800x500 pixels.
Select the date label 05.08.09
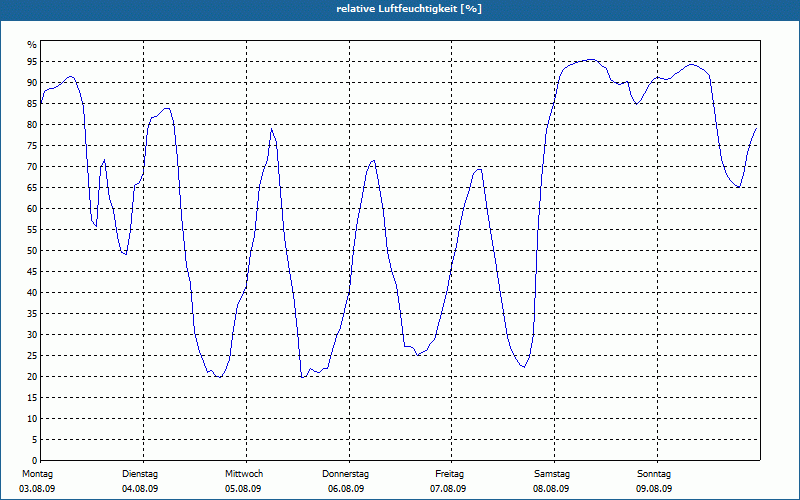pos(243,489)
